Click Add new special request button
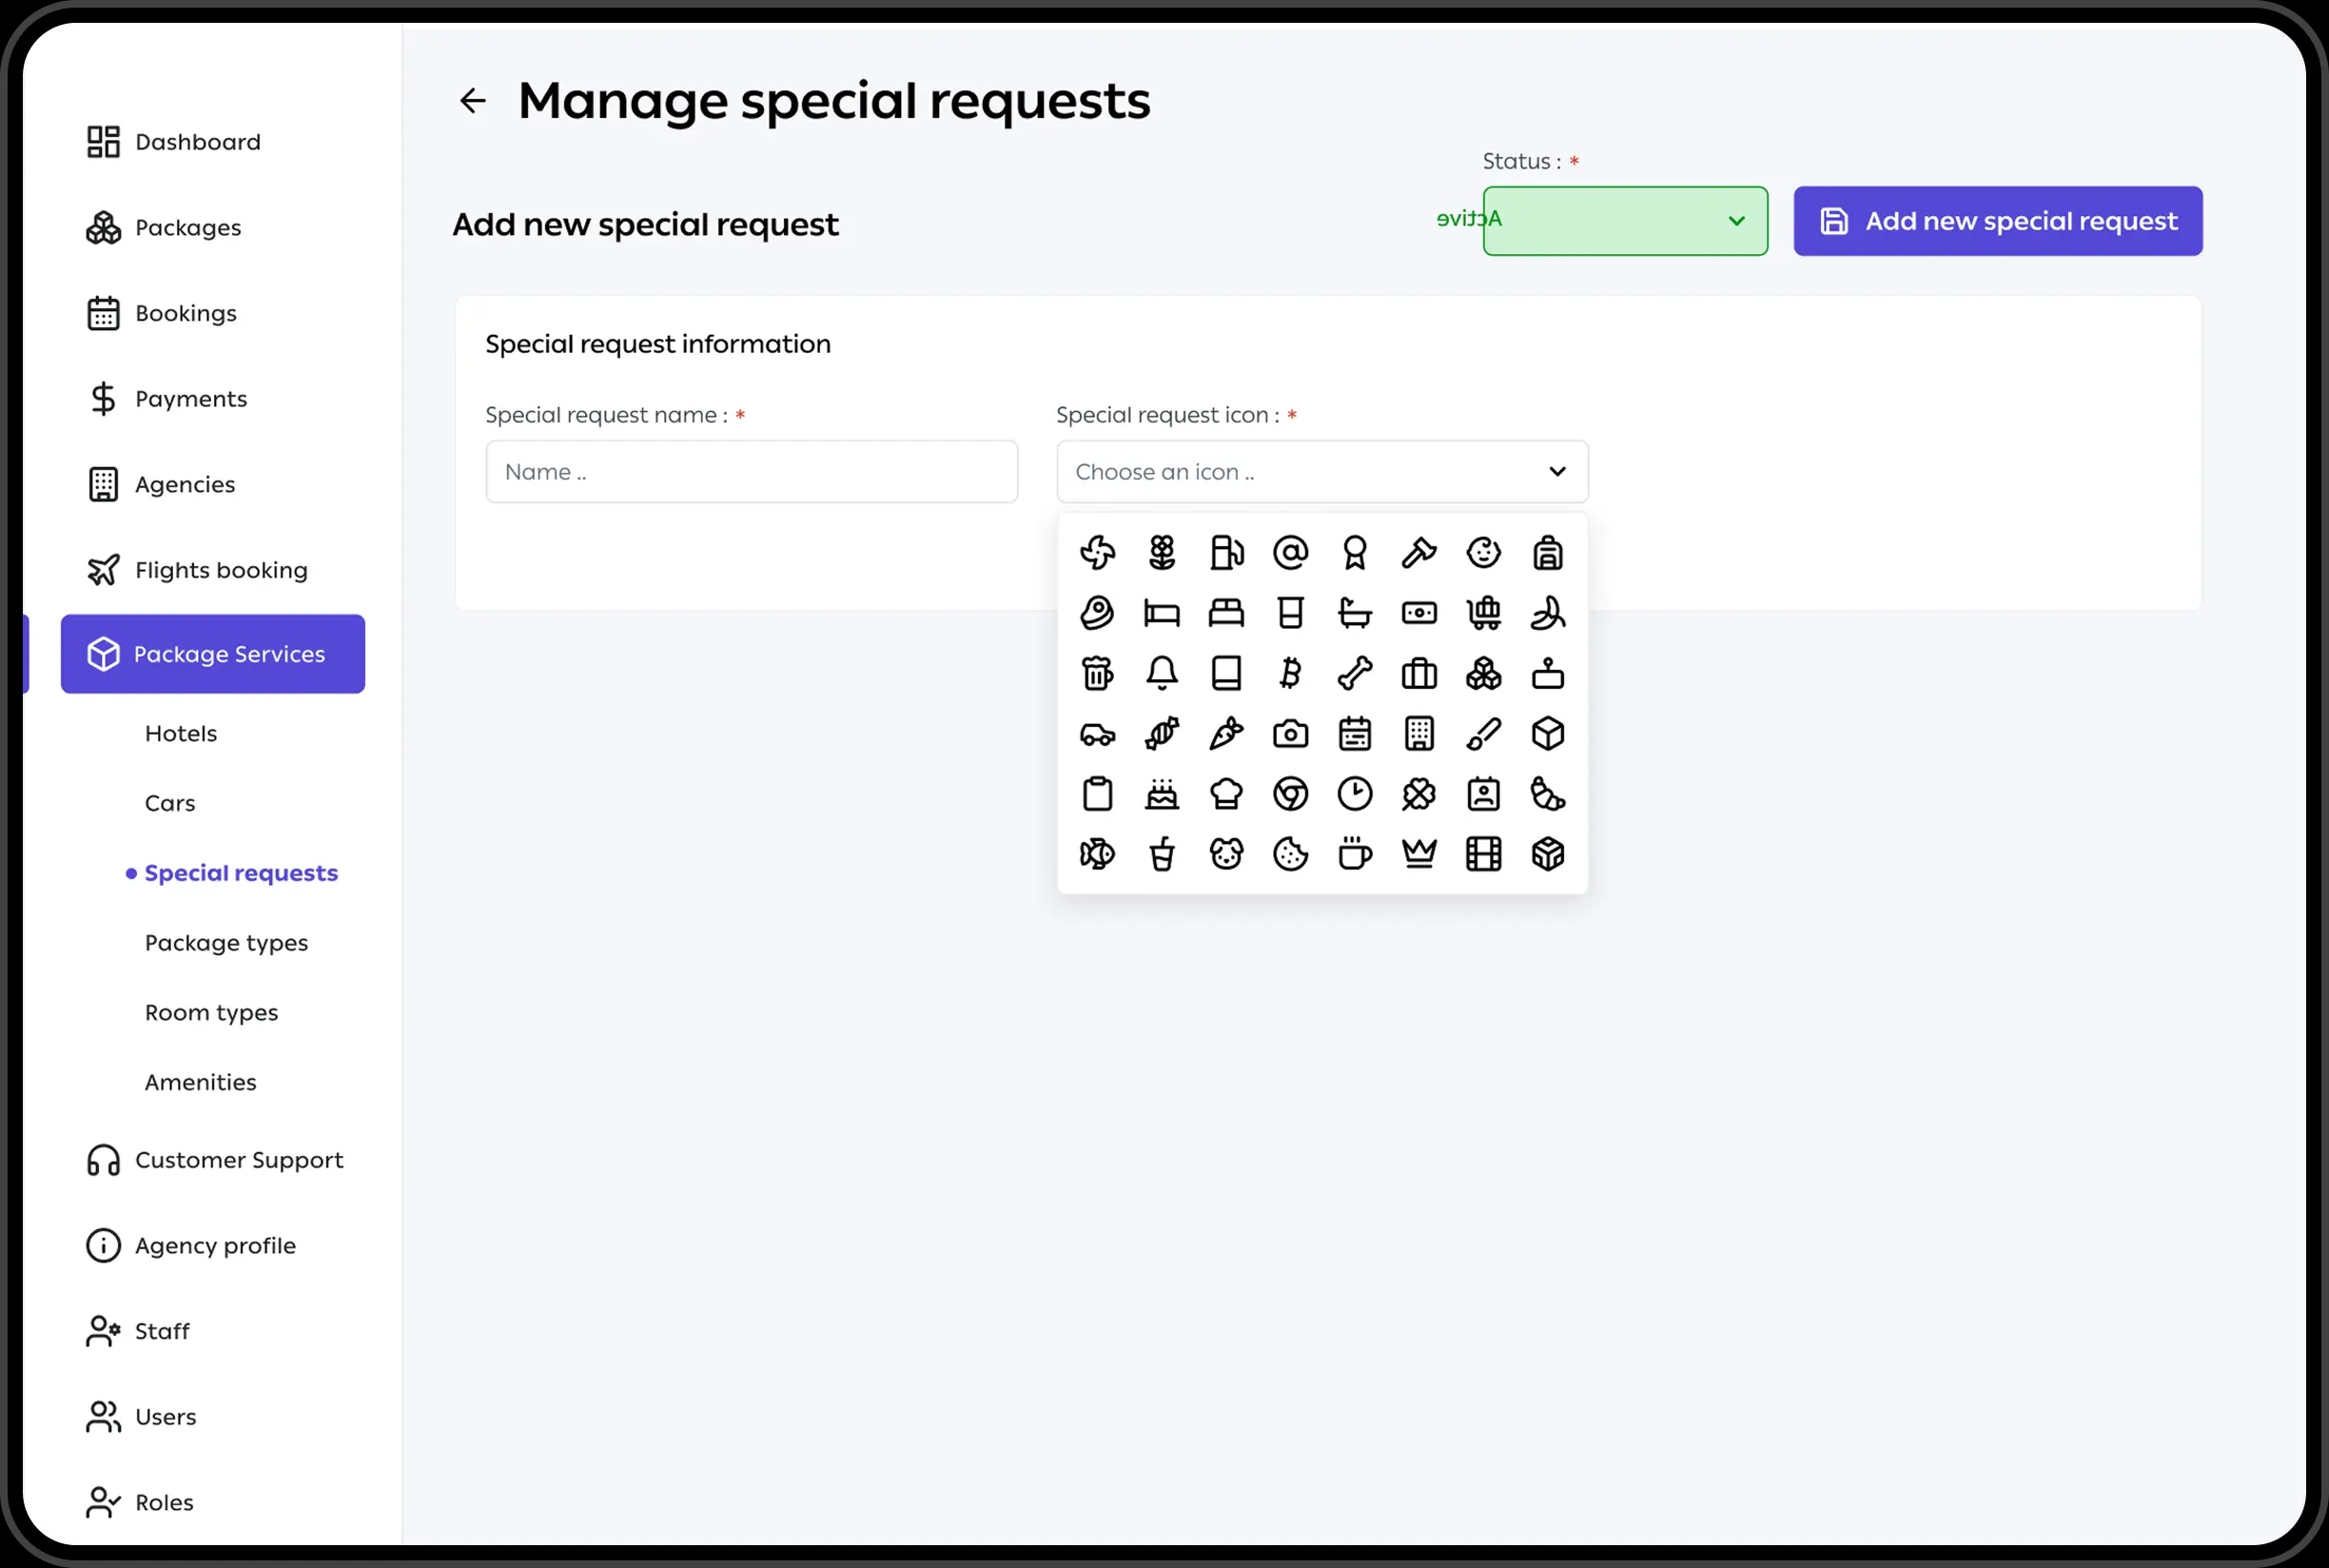 tap(1997, 221)
